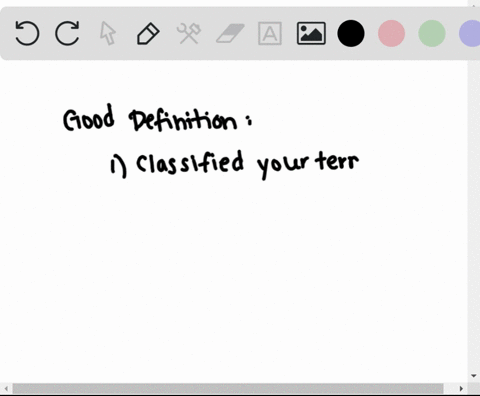This screenshot has height=396, width=480.
Task: Click the horizontal scrollbar left arrow
Action: [6, 389]
